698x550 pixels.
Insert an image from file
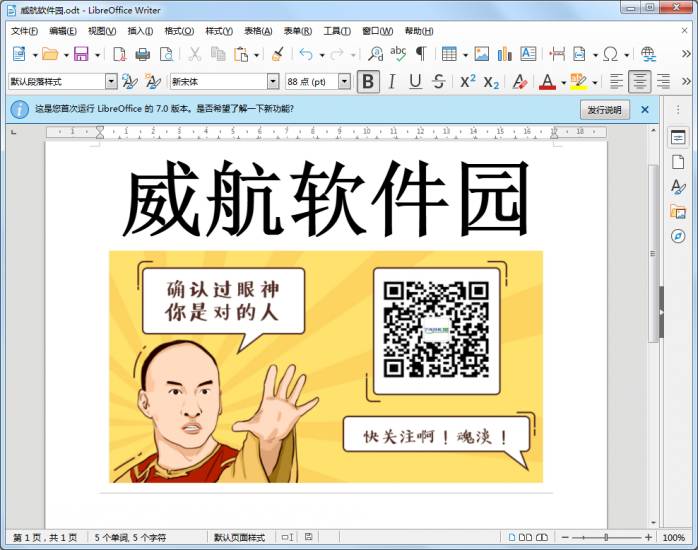point(481,54)
